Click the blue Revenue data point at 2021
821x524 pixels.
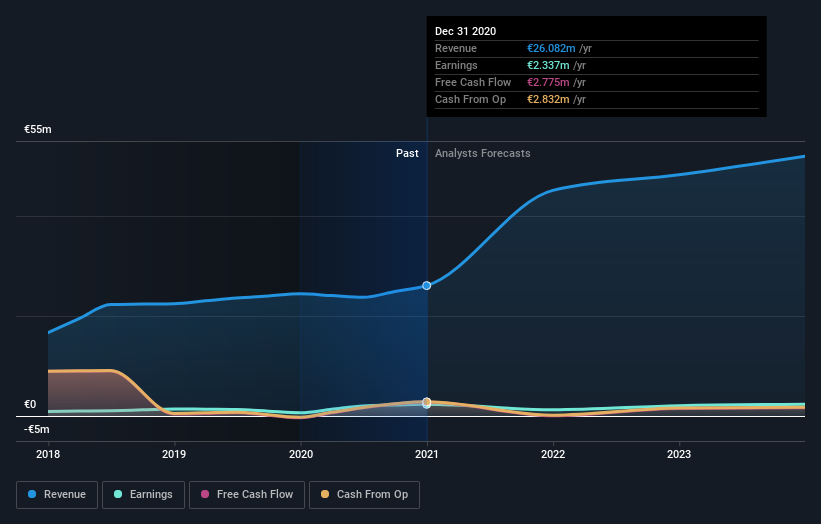(x=427, y=285)
